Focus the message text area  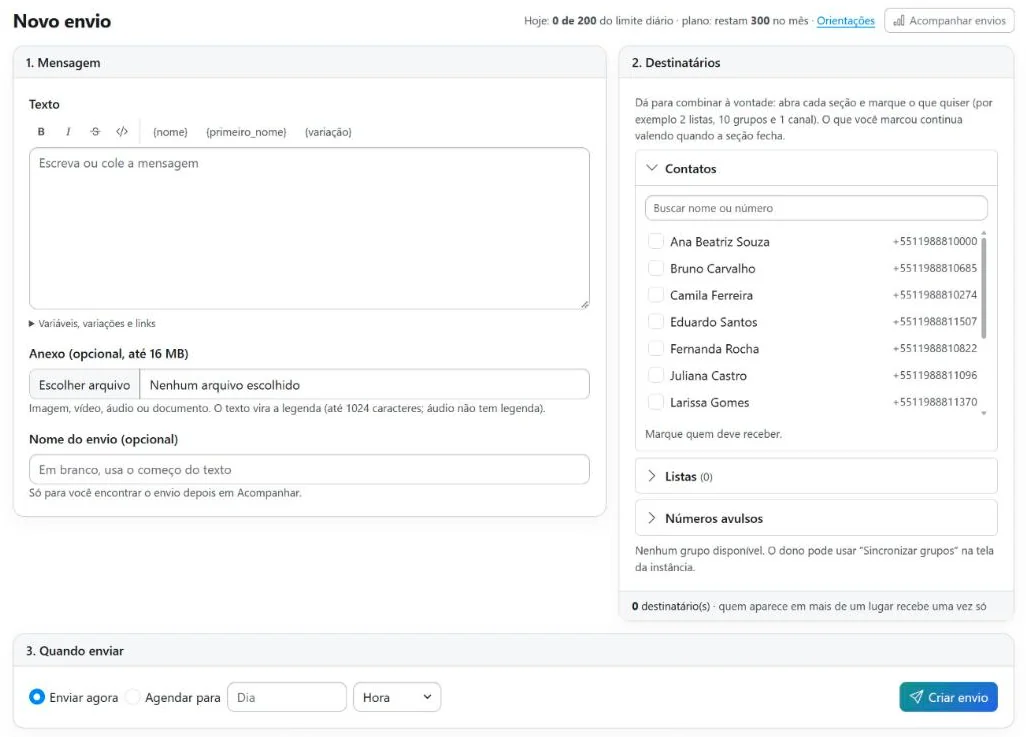[309, 228]
